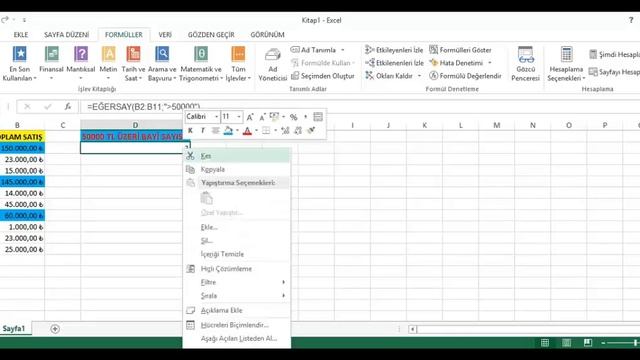This screenshot has height=360, width=640.
Task: Open the Tüm İşlevler menu
Action: pyautogui.click(x=238, y=64)
